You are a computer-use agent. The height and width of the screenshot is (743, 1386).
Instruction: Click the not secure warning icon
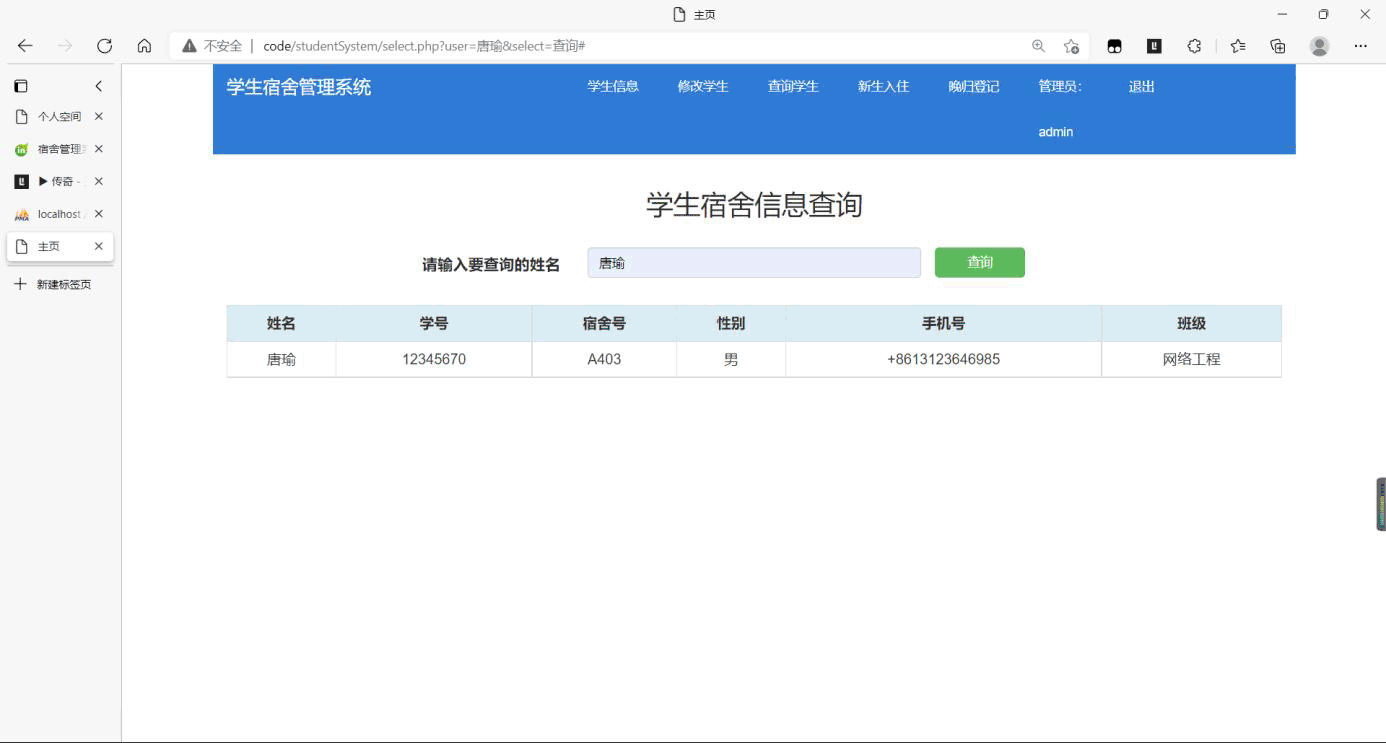tap(189, 46)
